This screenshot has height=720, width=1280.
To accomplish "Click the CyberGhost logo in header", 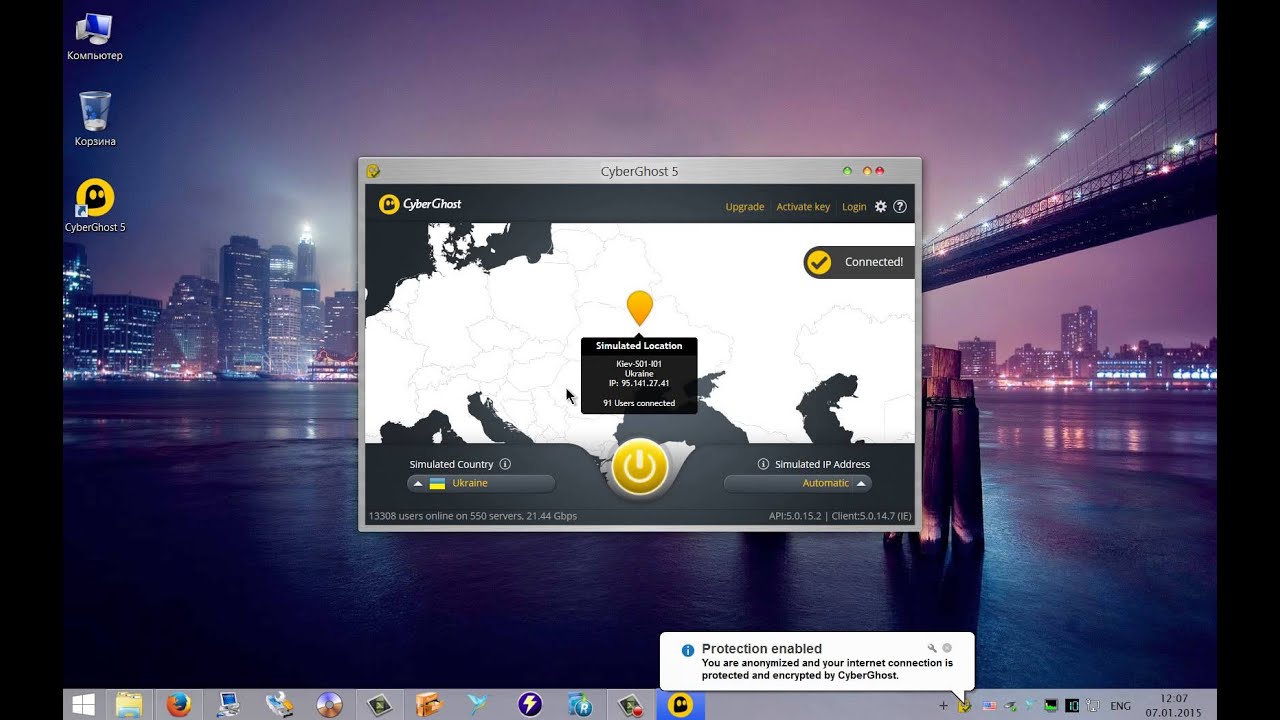I will coord(420,204).
